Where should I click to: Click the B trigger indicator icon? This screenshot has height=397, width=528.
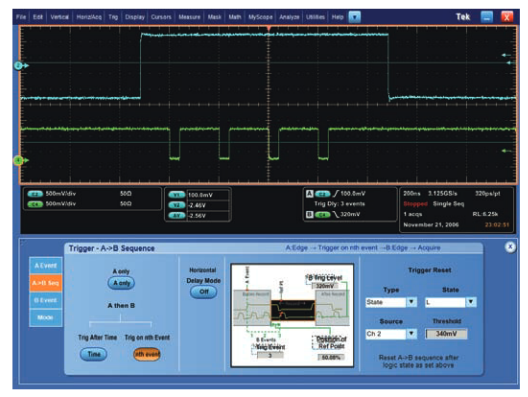[x=309, y=214]
